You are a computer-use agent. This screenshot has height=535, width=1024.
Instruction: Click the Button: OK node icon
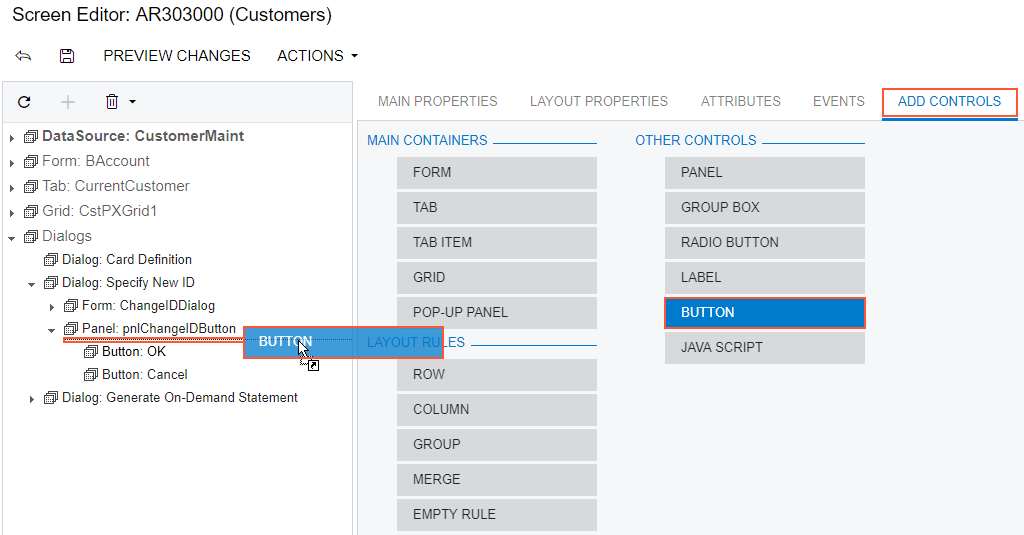click(x=90, y=352)
